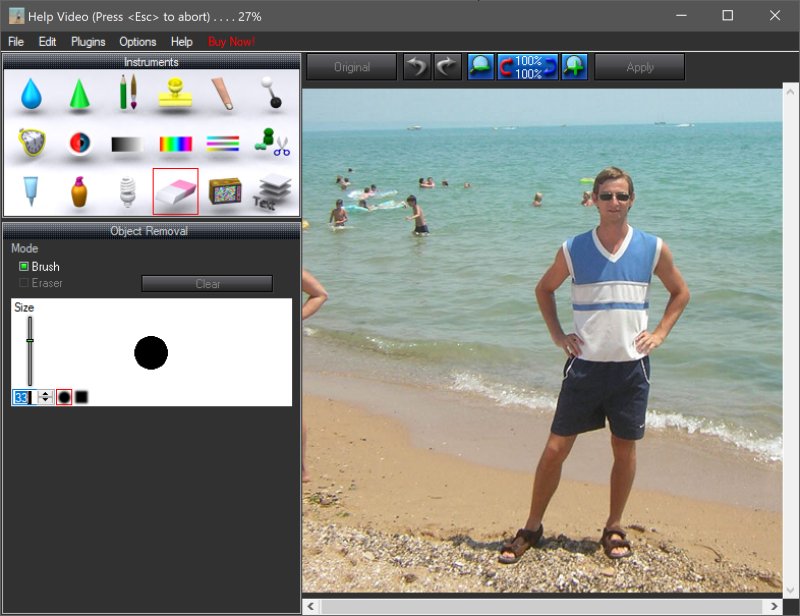This screenshot has width=800, height=616.
Task: Click the red Buy Now! link
Action: point(231,42)
